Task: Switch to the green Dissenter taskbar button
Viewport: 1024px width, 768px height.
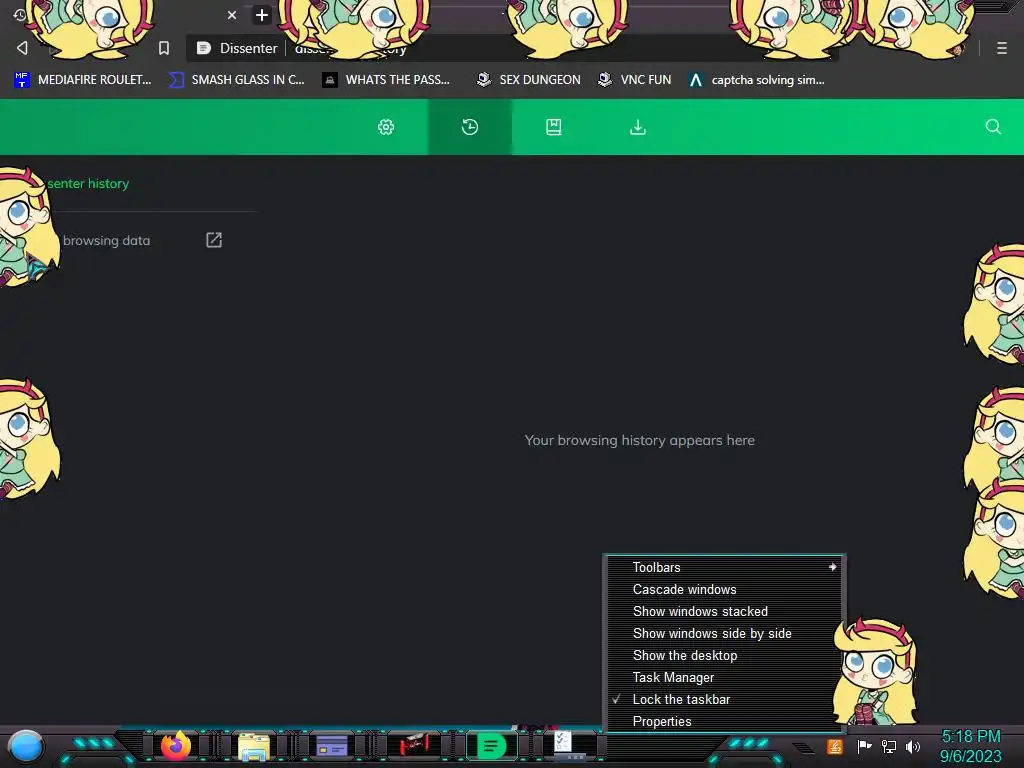Action: coord(492,746)
